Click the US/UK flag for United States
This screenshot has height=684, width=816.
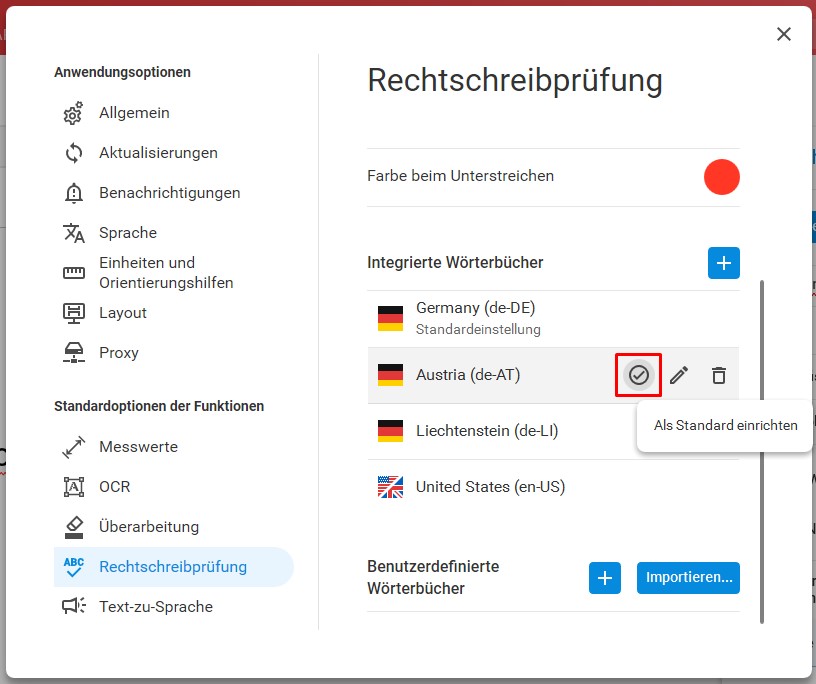point(390,487)
